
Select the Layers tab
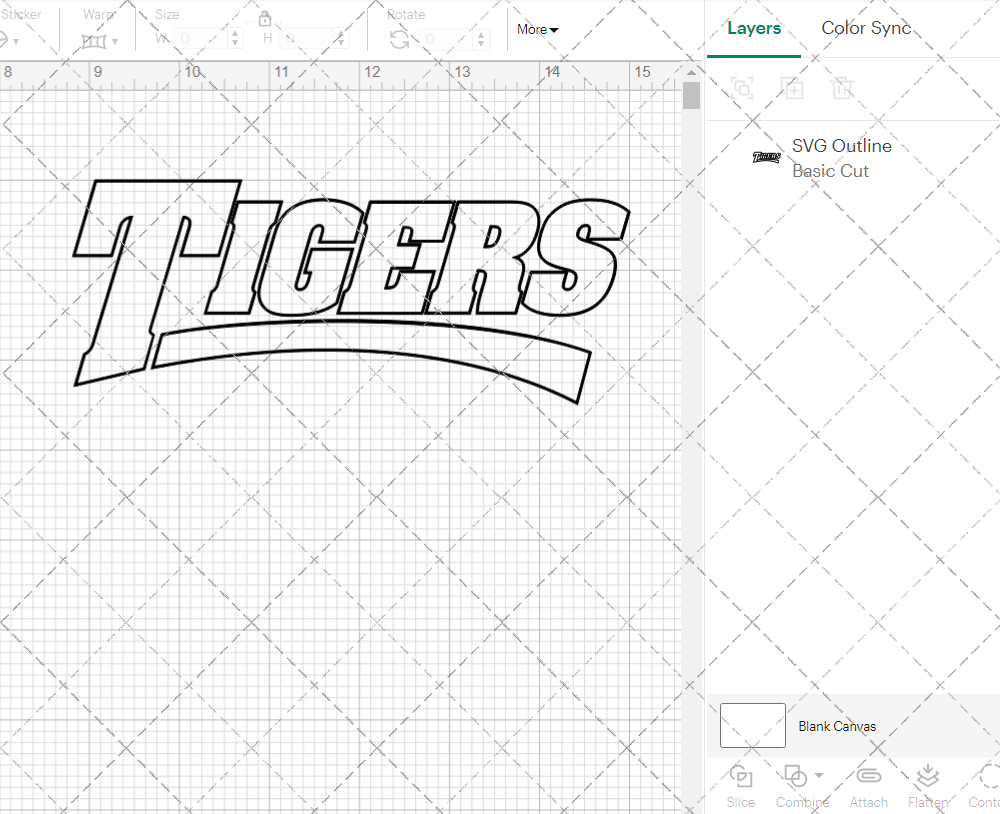(754, 28)
